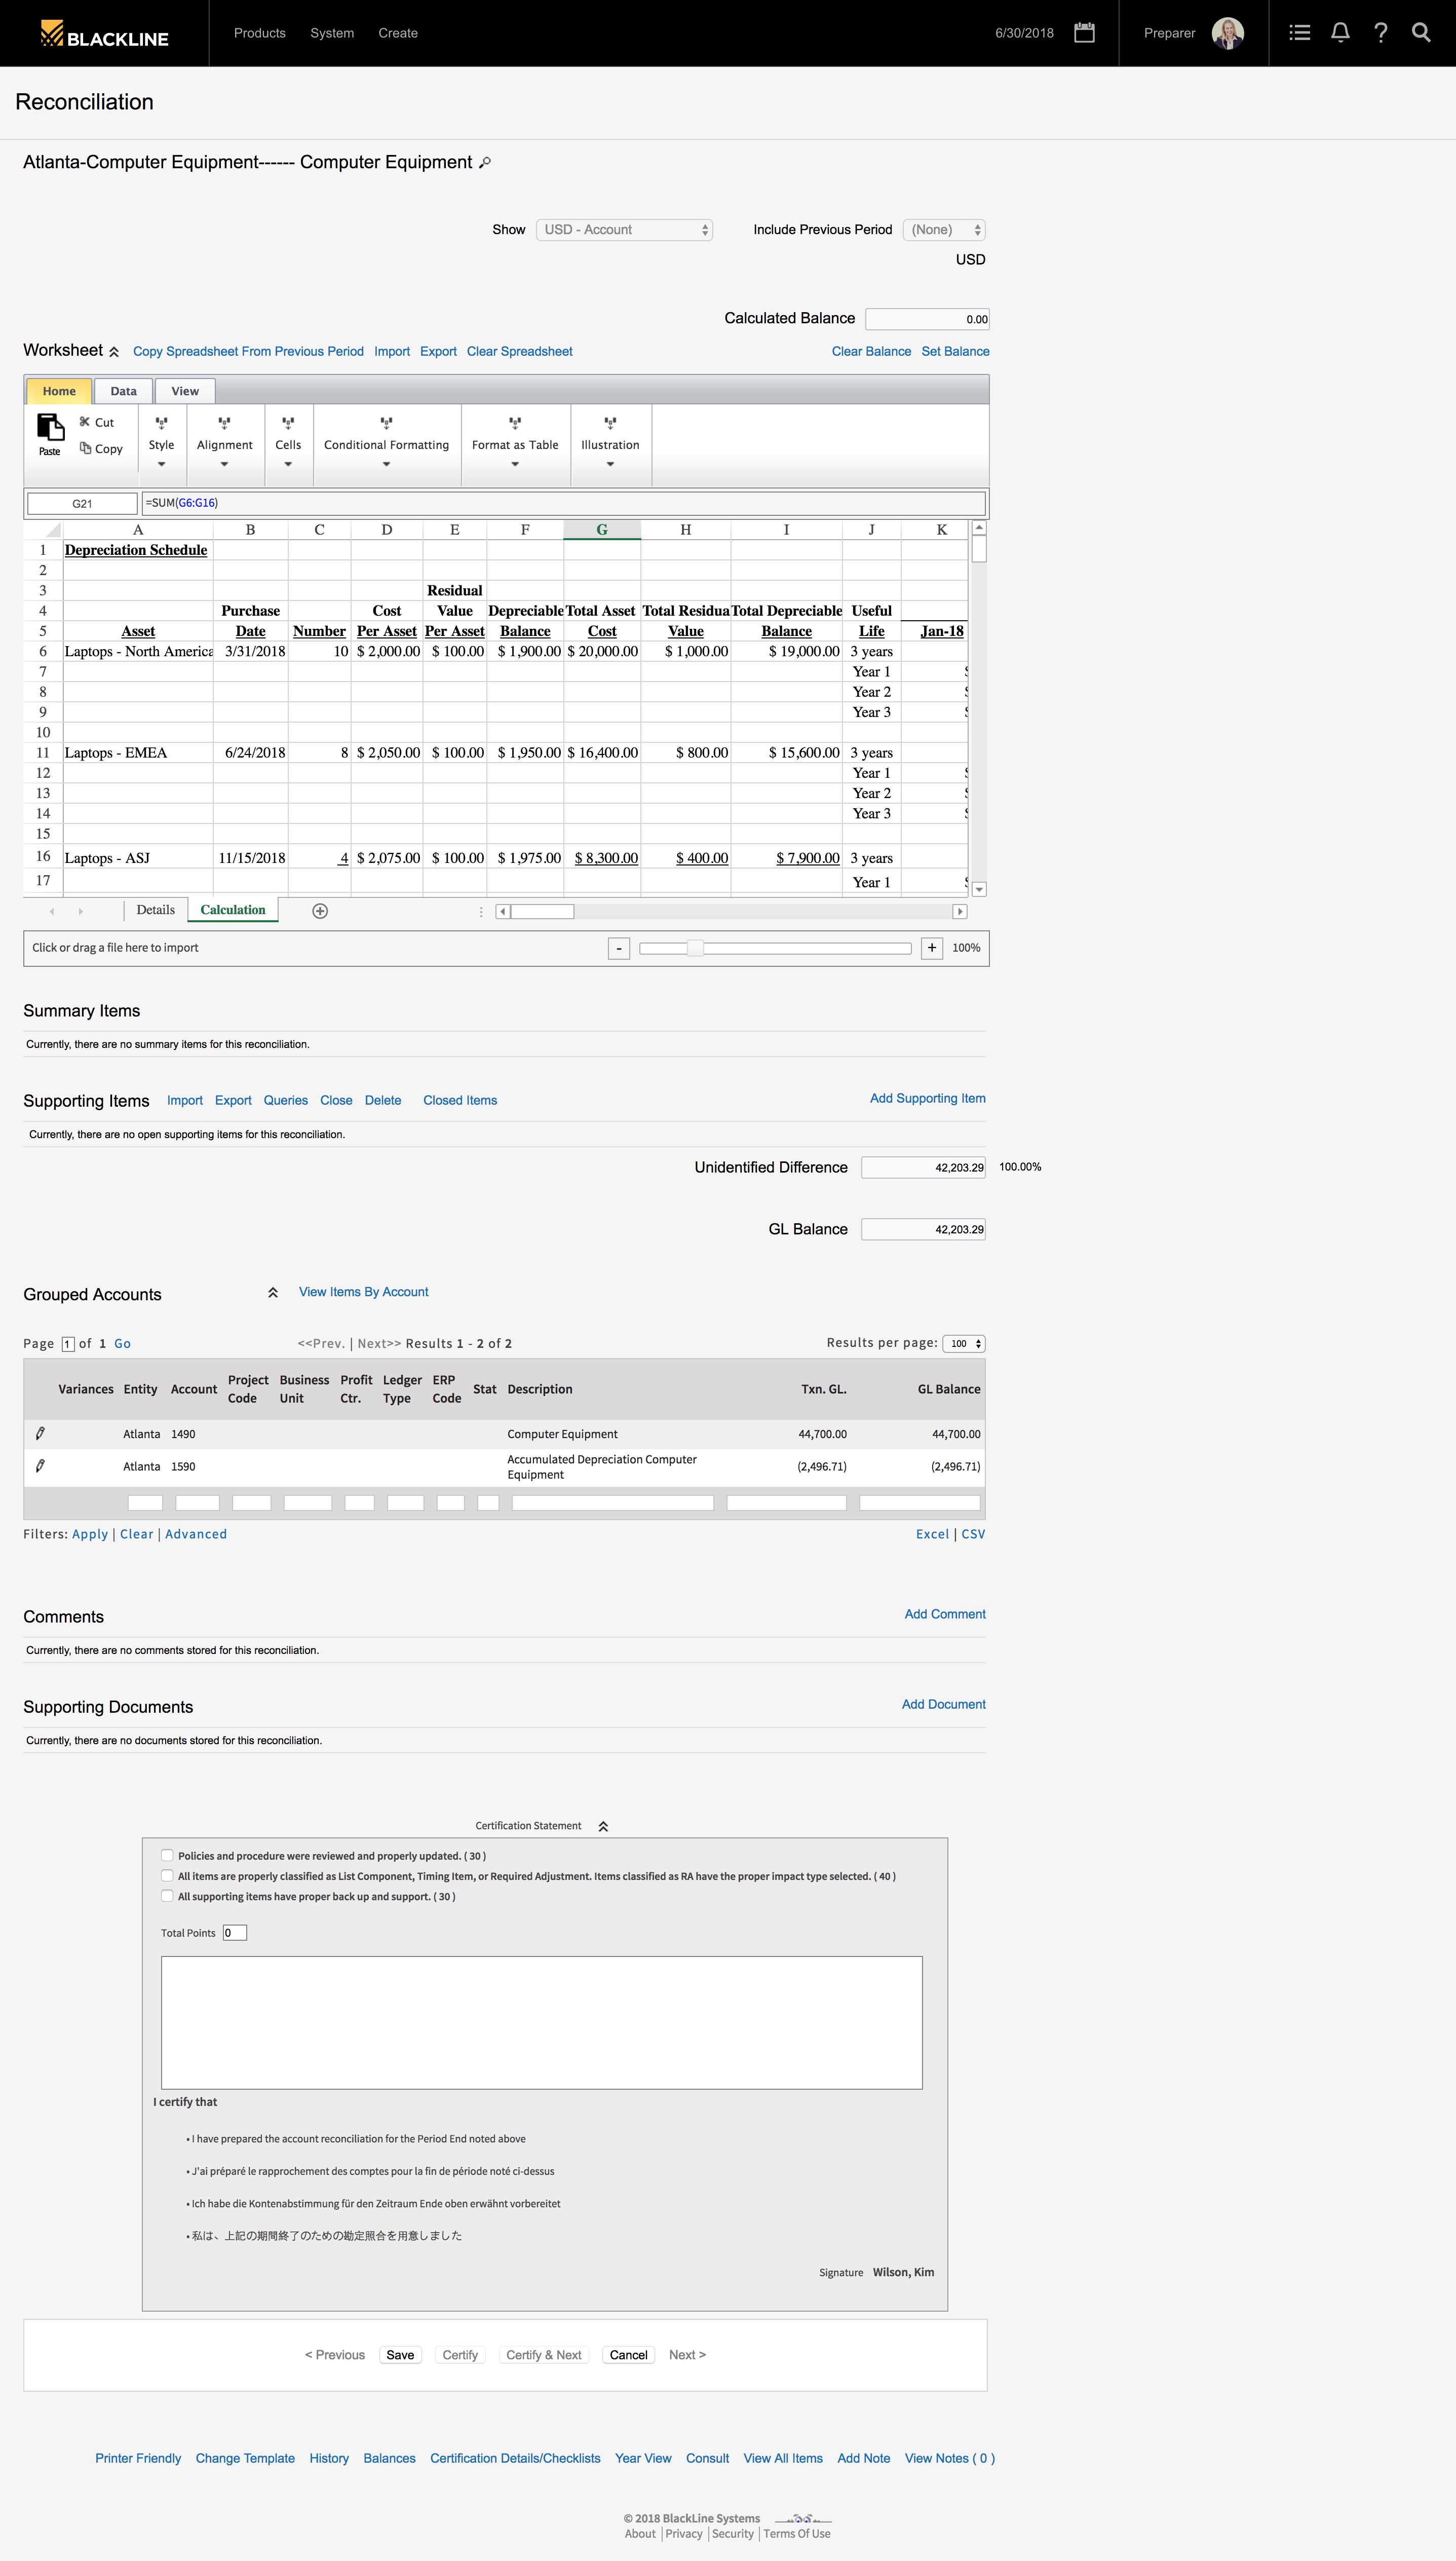Click the BlackLine logo

(104, 35)
